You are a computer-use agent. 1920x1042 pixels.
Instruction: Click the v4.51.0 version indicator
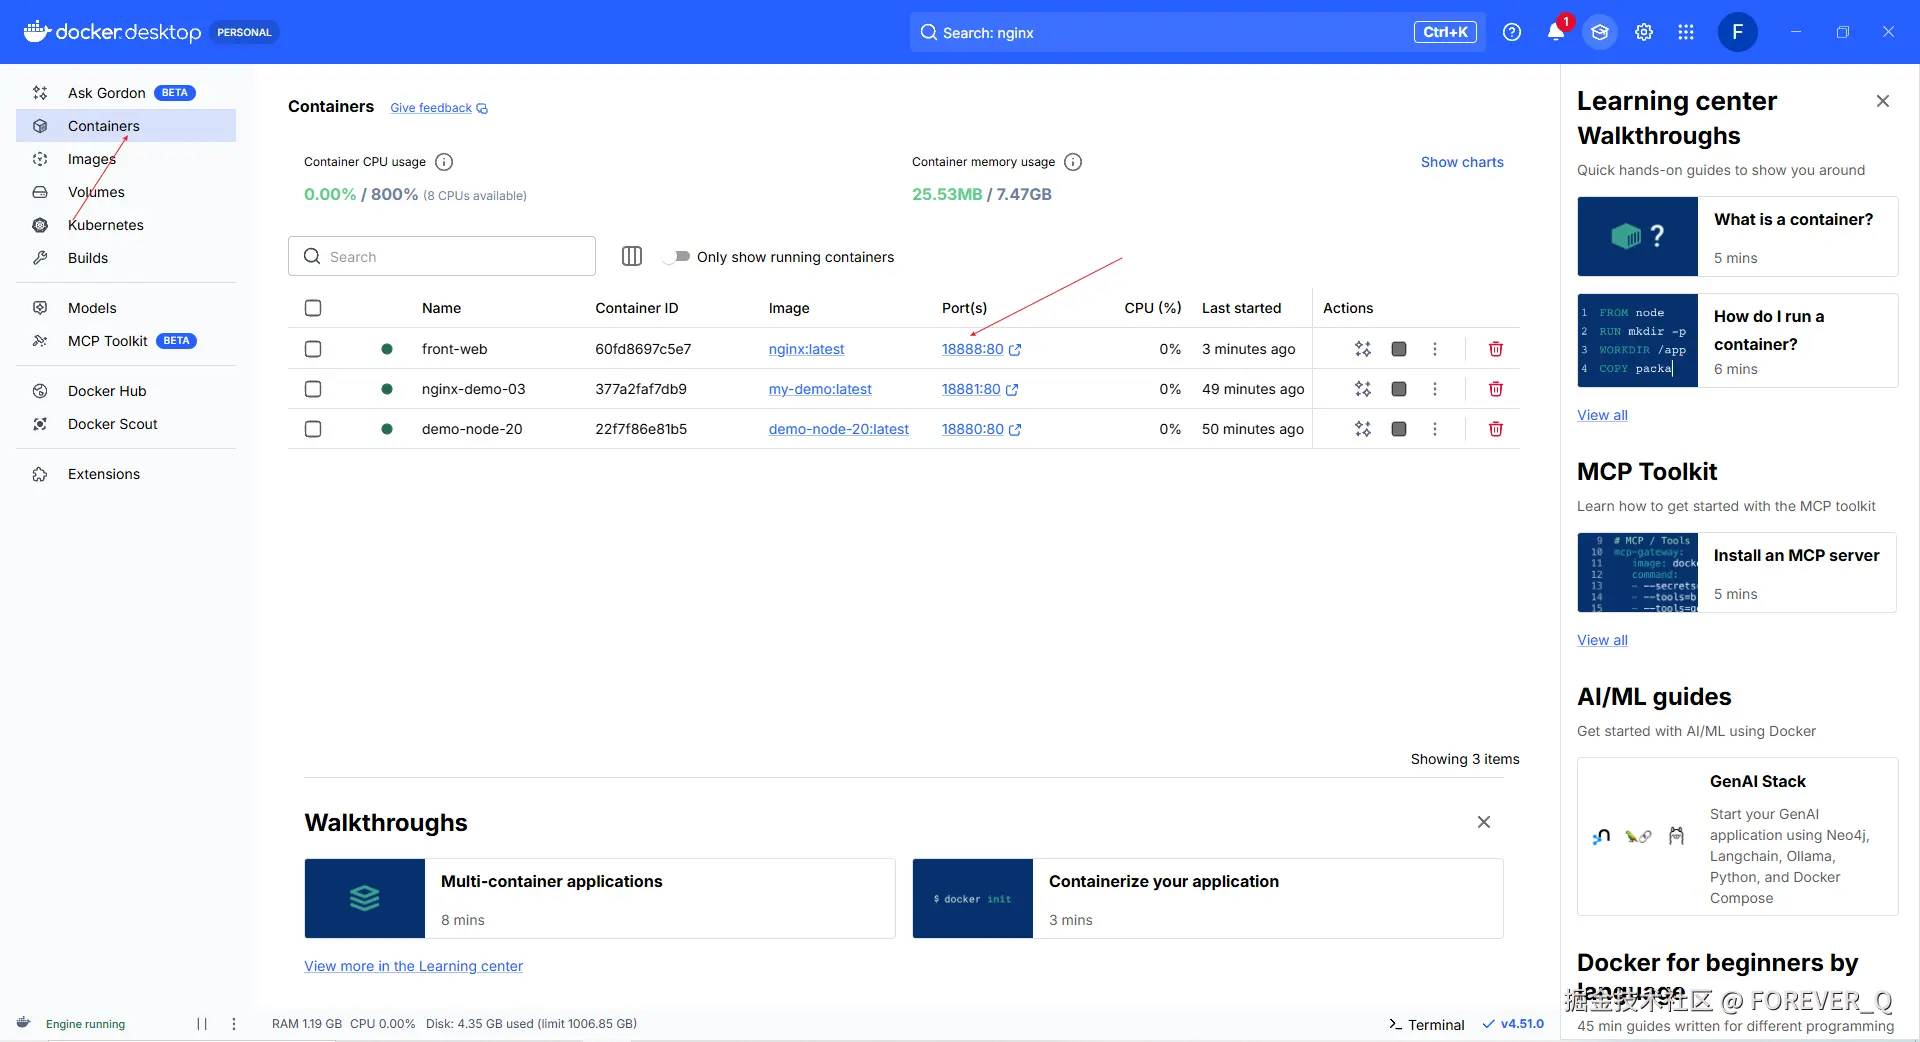pos(1513,1024)
